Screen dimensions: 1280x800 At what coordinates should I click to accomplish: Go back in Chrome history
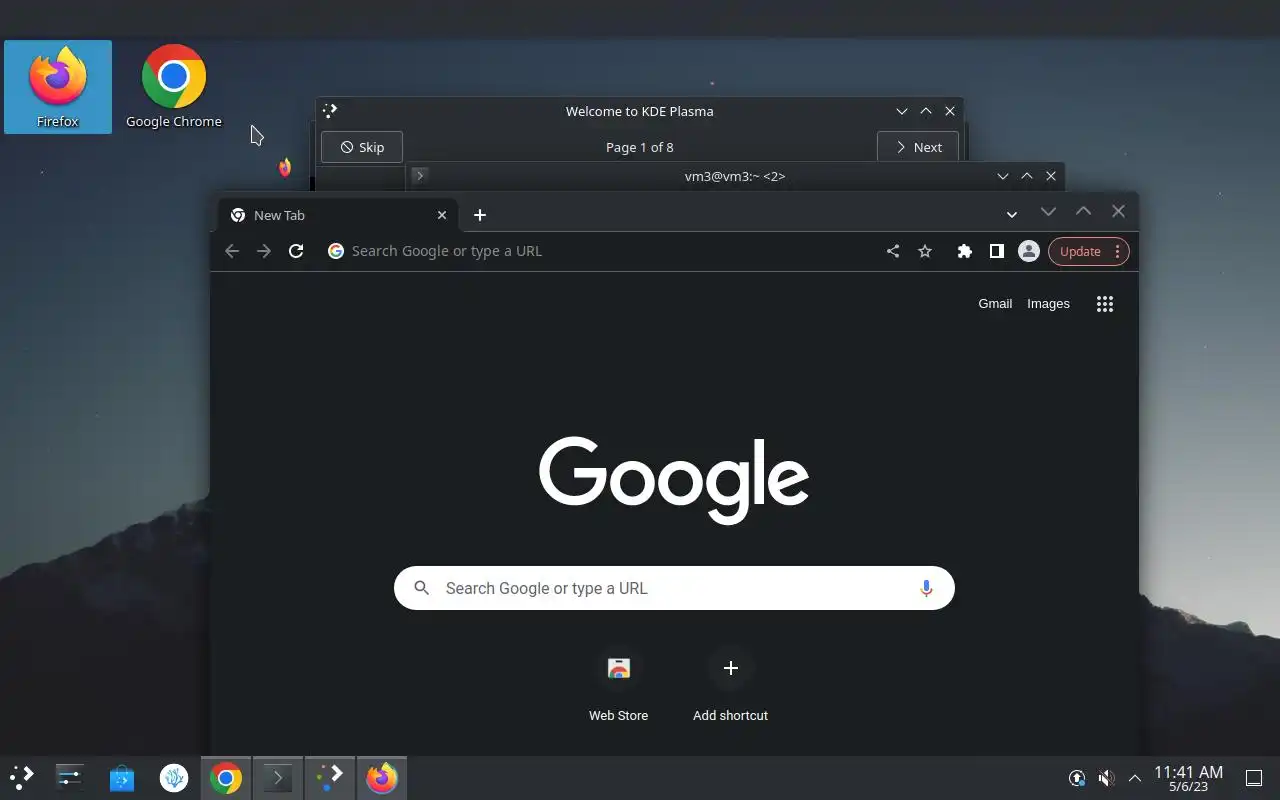click(232, 251)
